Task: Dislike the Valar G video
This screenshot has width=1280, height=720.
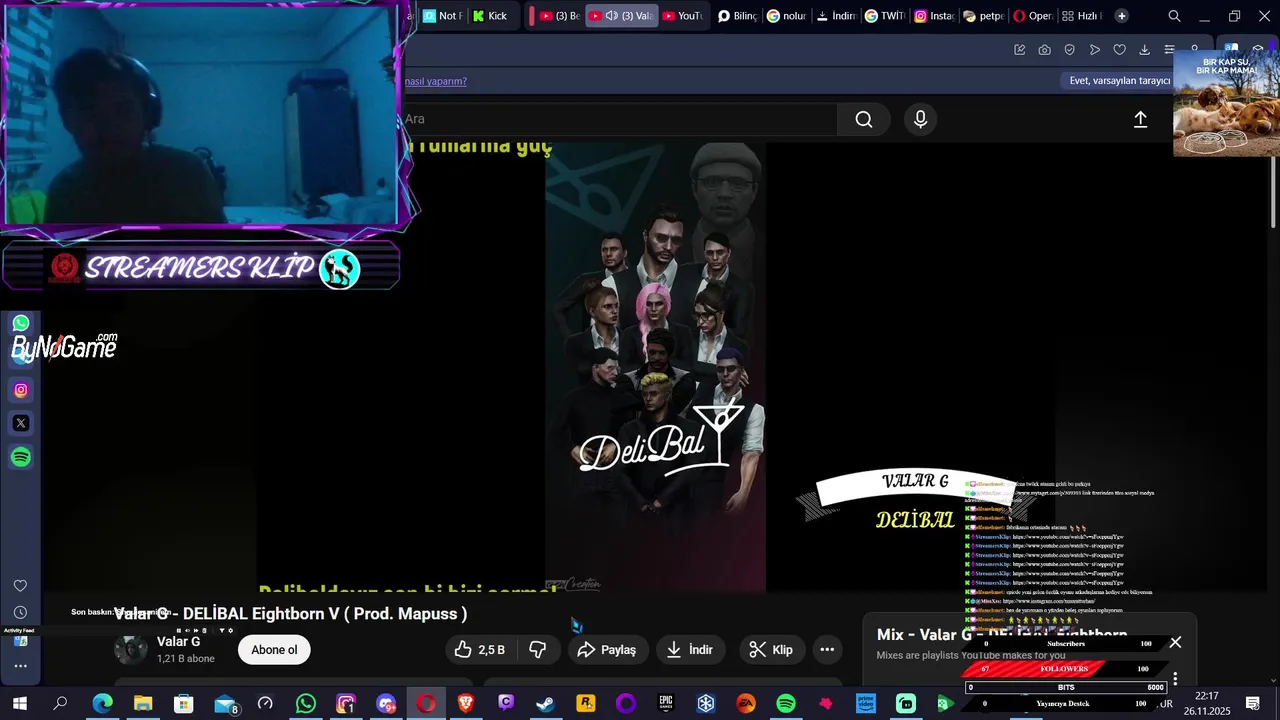Action: (x=538, y=650)
